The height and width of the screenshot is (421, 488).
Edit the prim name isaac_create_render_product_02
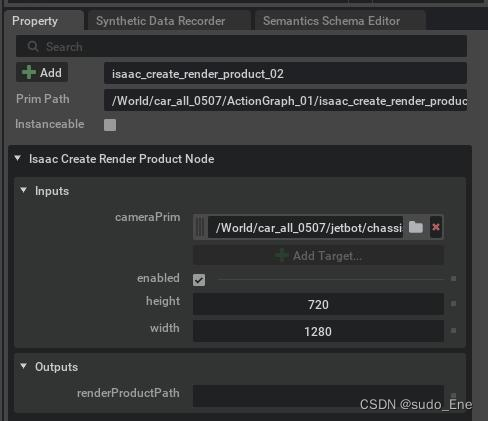click(x=285, y=73)
